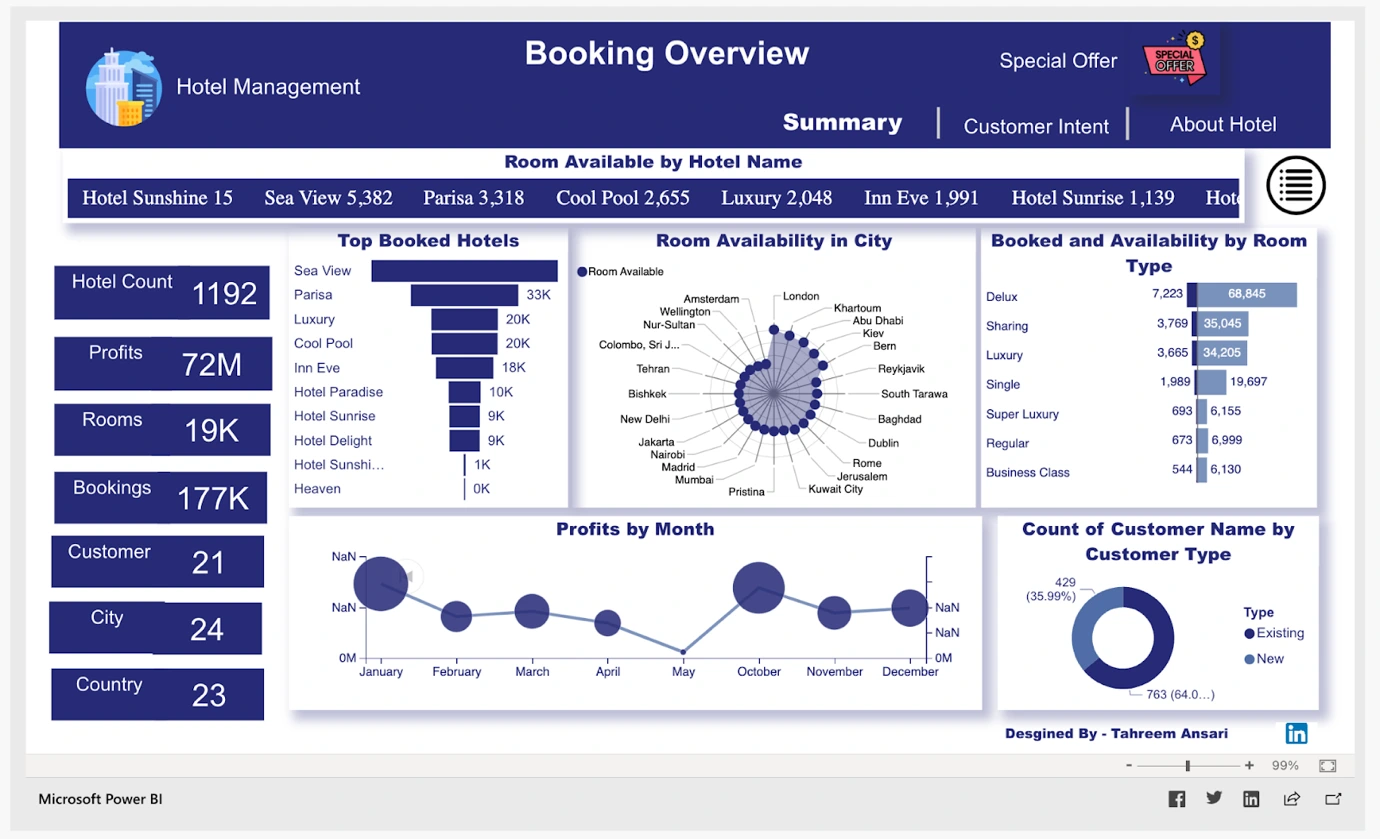Click the Desgined By - Tahreem Ansari link
Viewport: 1380px width, 839px height.
(x=1116, y=733)
